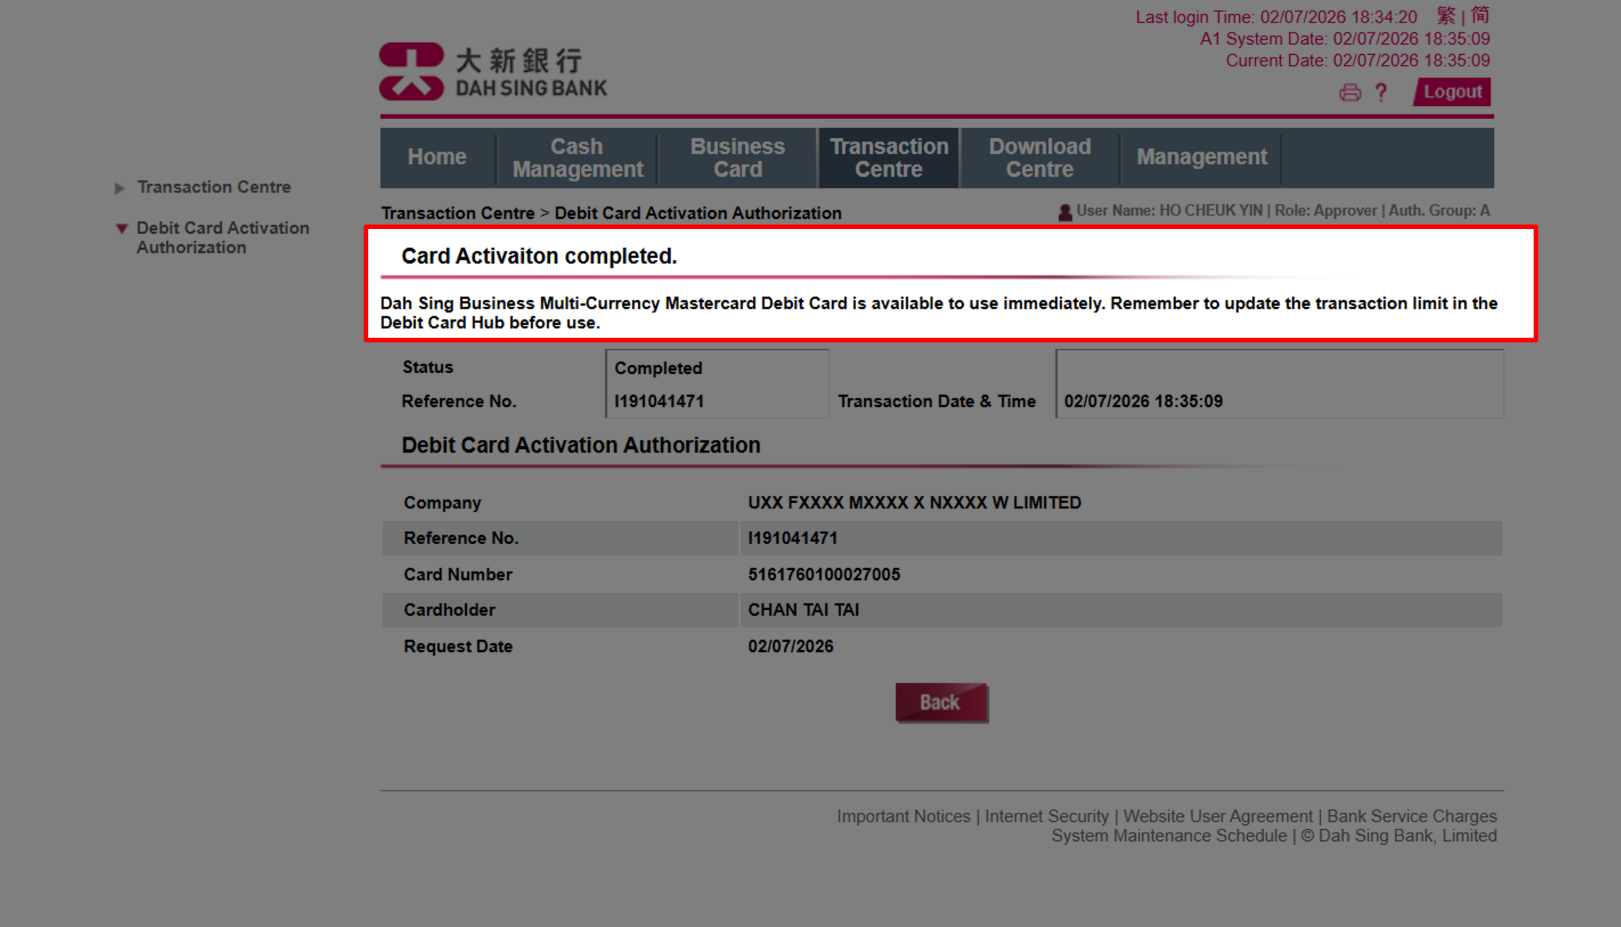Viewport: 1621px width, 927px height.
Task: Click the Back button
Action: point(940,702)
